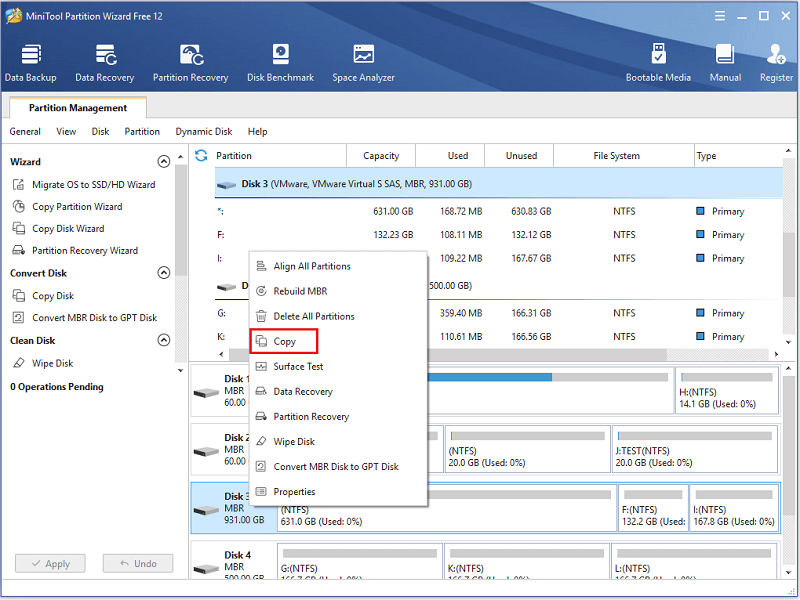This screenshot has width=800, height=600.
Task: Select the F: partition row
Action: click(x=498, y=235)
